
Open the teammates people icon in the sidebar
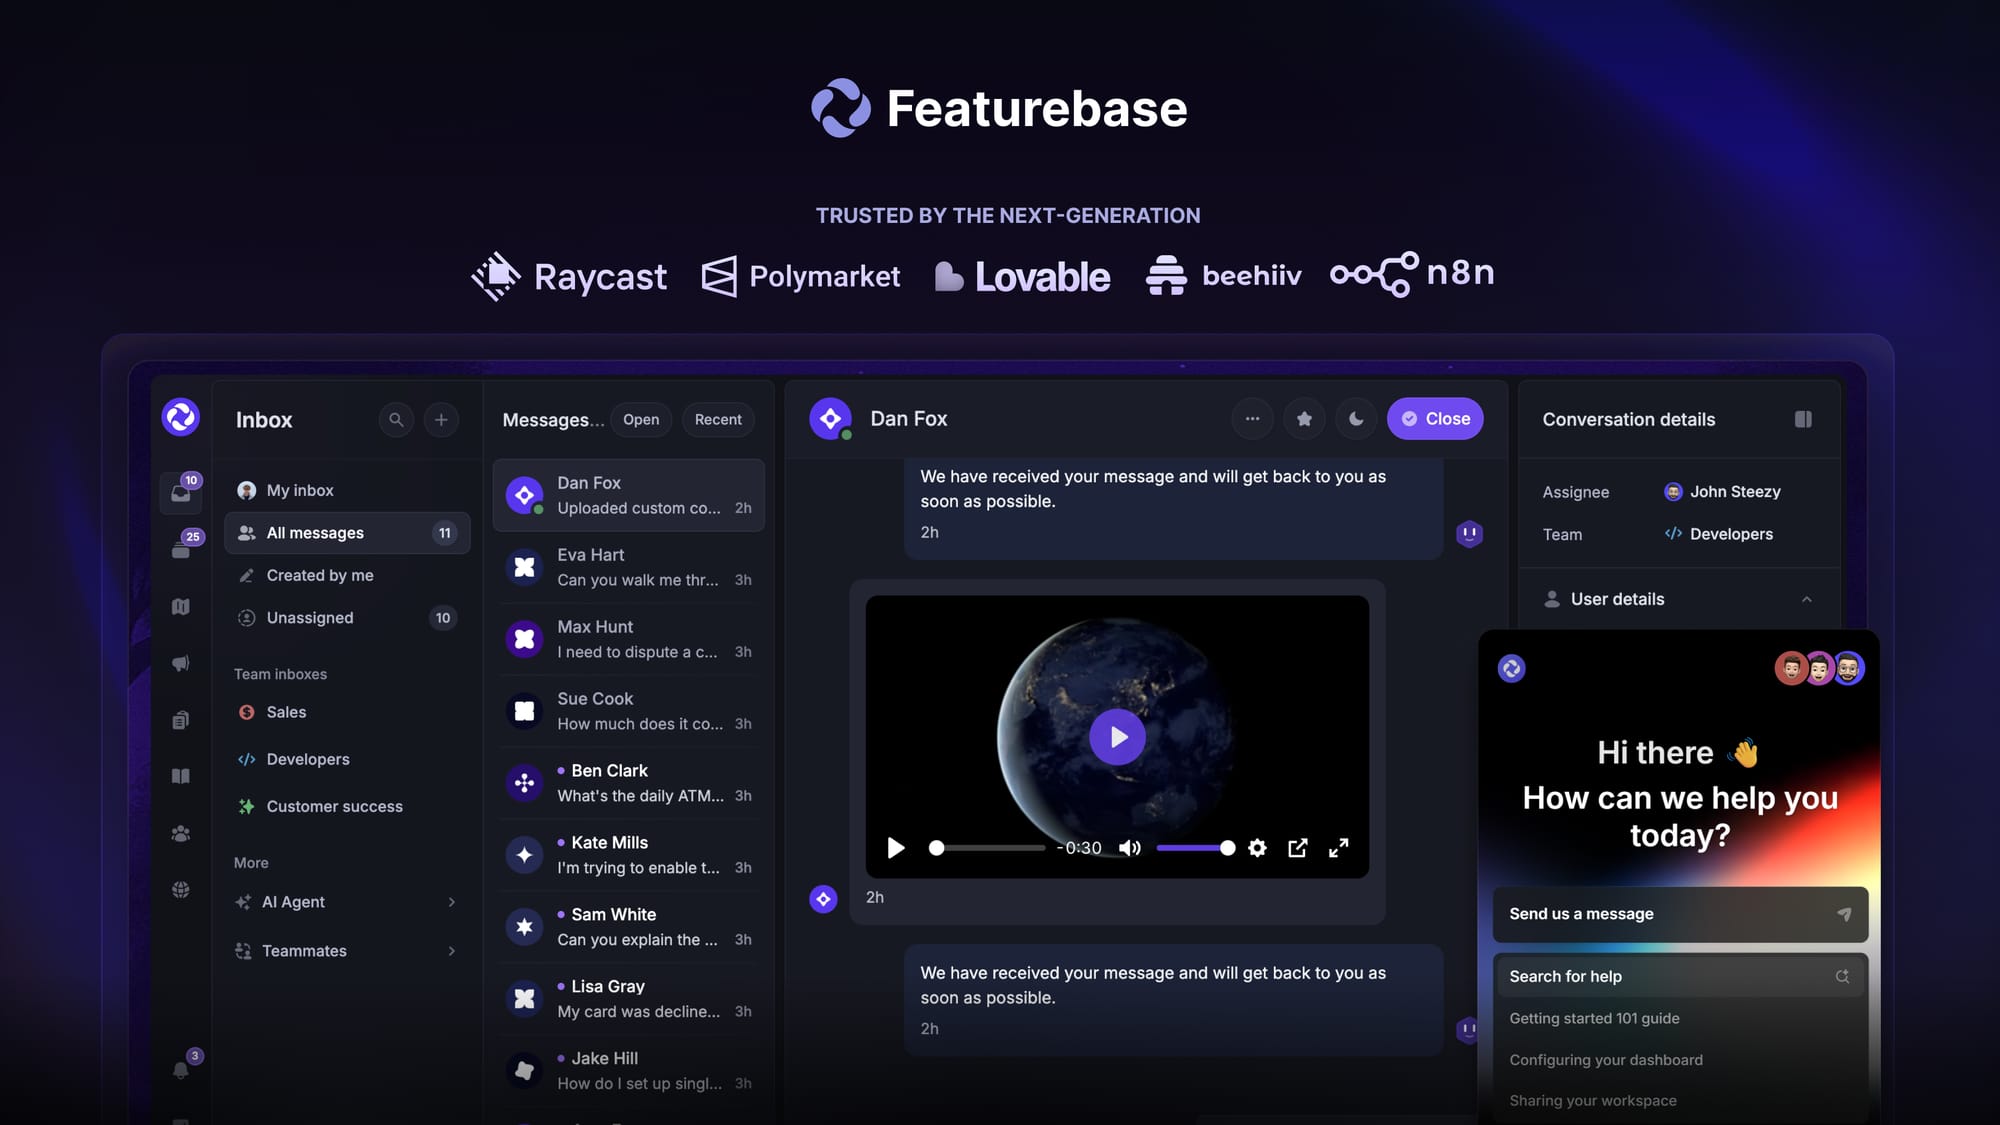pos(181,832)
